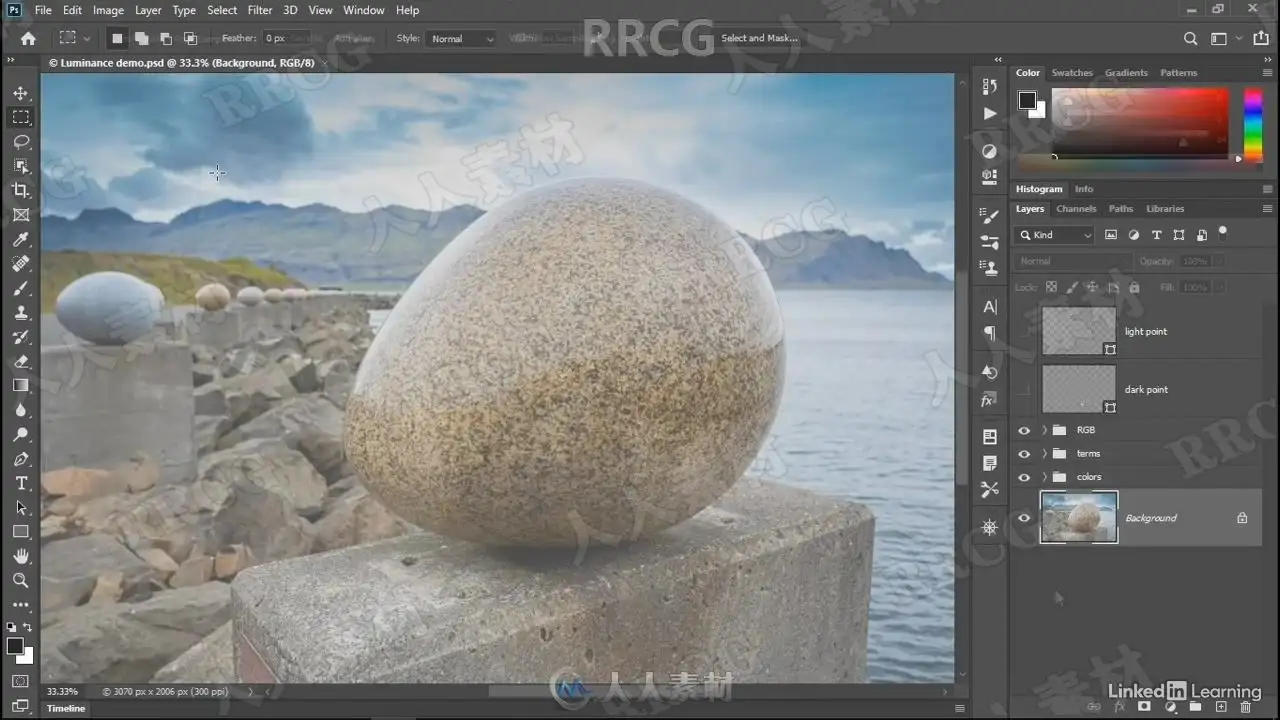
Task: Toggle visibility of RGB group
Action: click(x=1024, y=430)
